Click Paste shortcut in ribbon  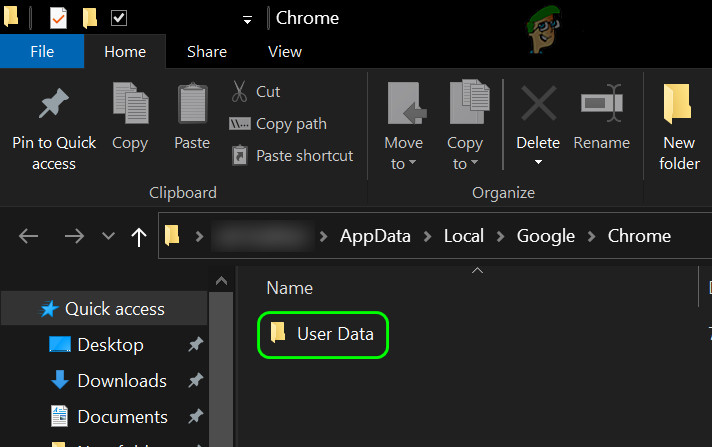pos(291,156)
